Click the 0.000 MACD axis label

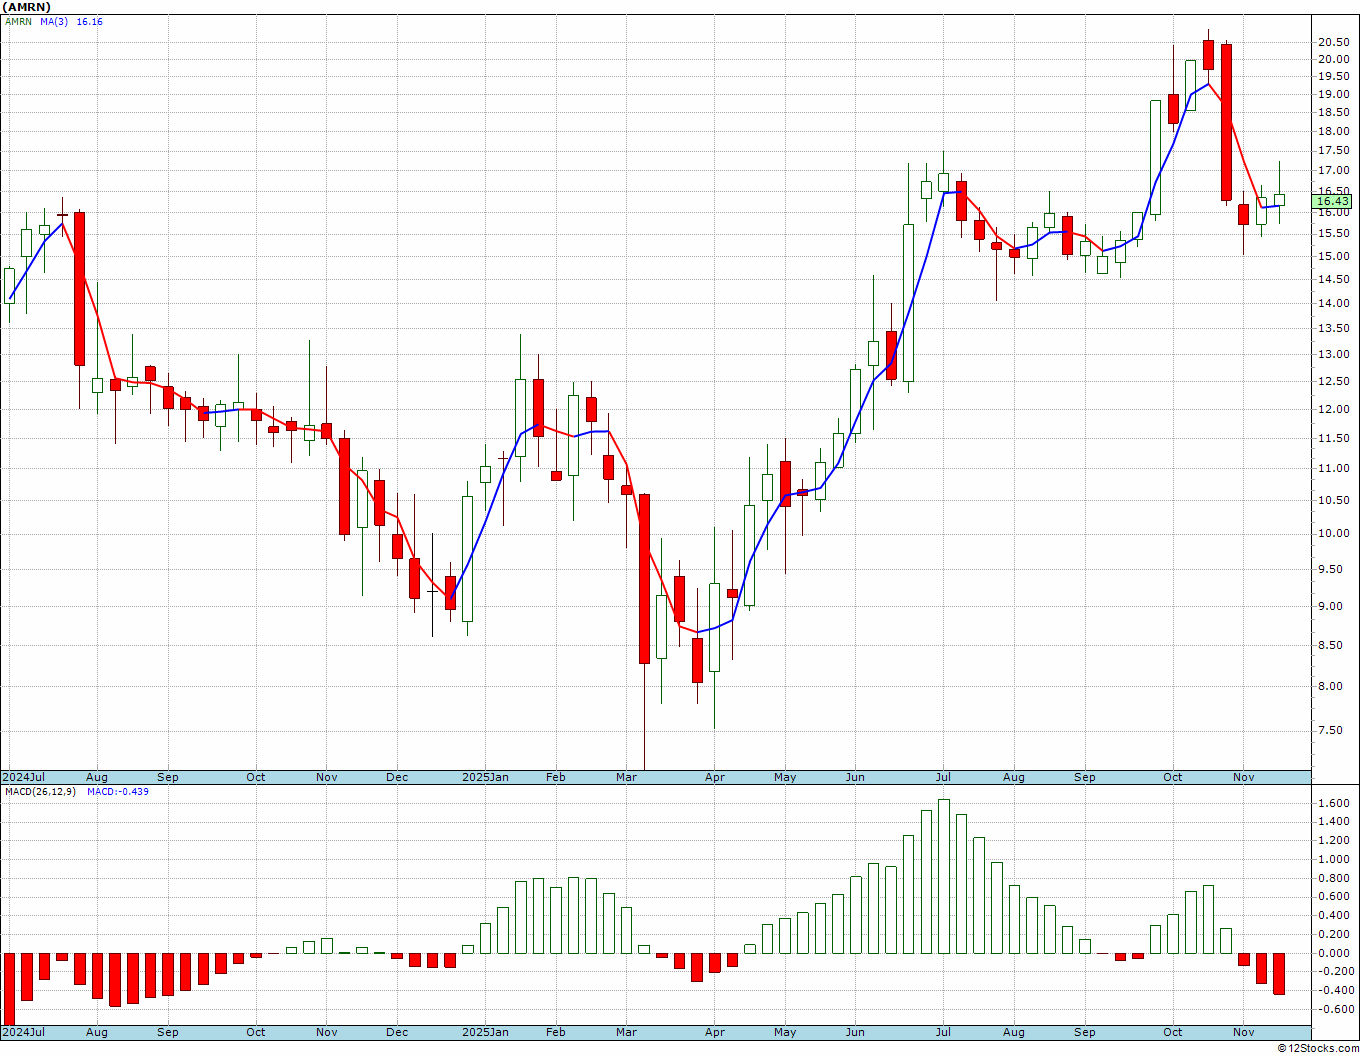[x=1334, y=954]
